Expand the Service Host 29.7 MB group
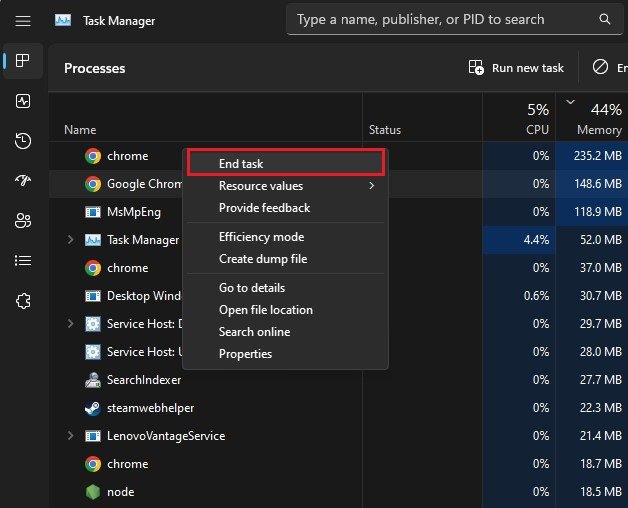The width and height of the screenshot is (628, 508). pyautogui.click(x=70, y=323)
